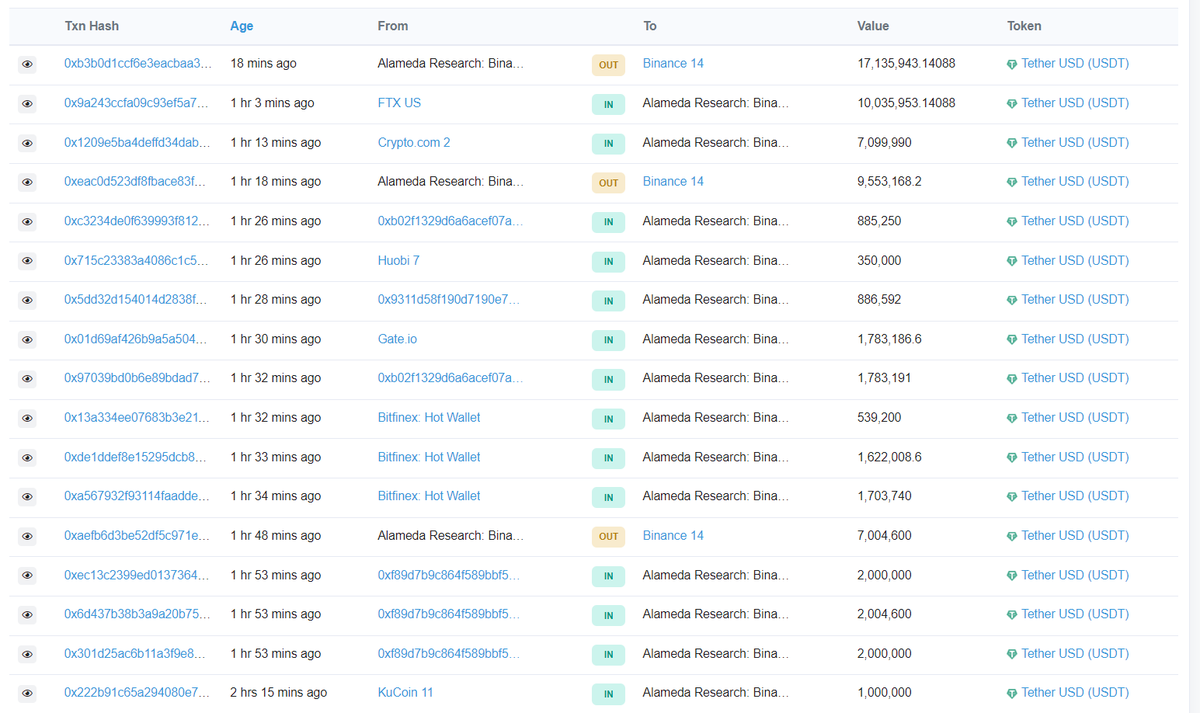
Task: Open transaction hash 0x01d69af426b9a5a504
Action: [x=137, y=339]
